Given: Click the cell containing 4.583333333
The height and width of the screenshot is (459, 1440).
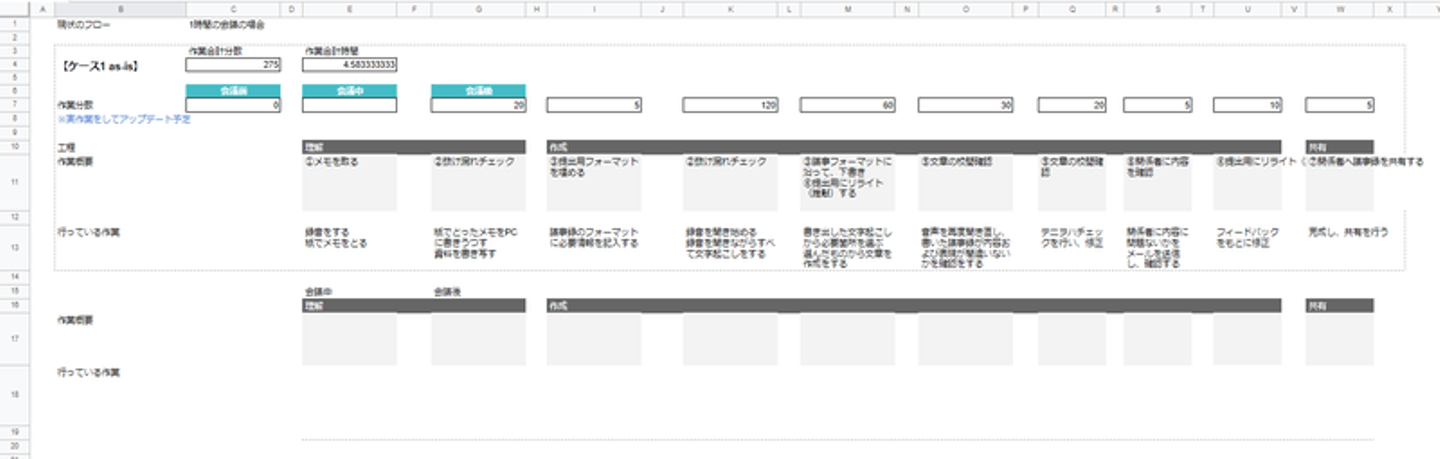Looking at the screenshot, I should [x=349, y=65].
